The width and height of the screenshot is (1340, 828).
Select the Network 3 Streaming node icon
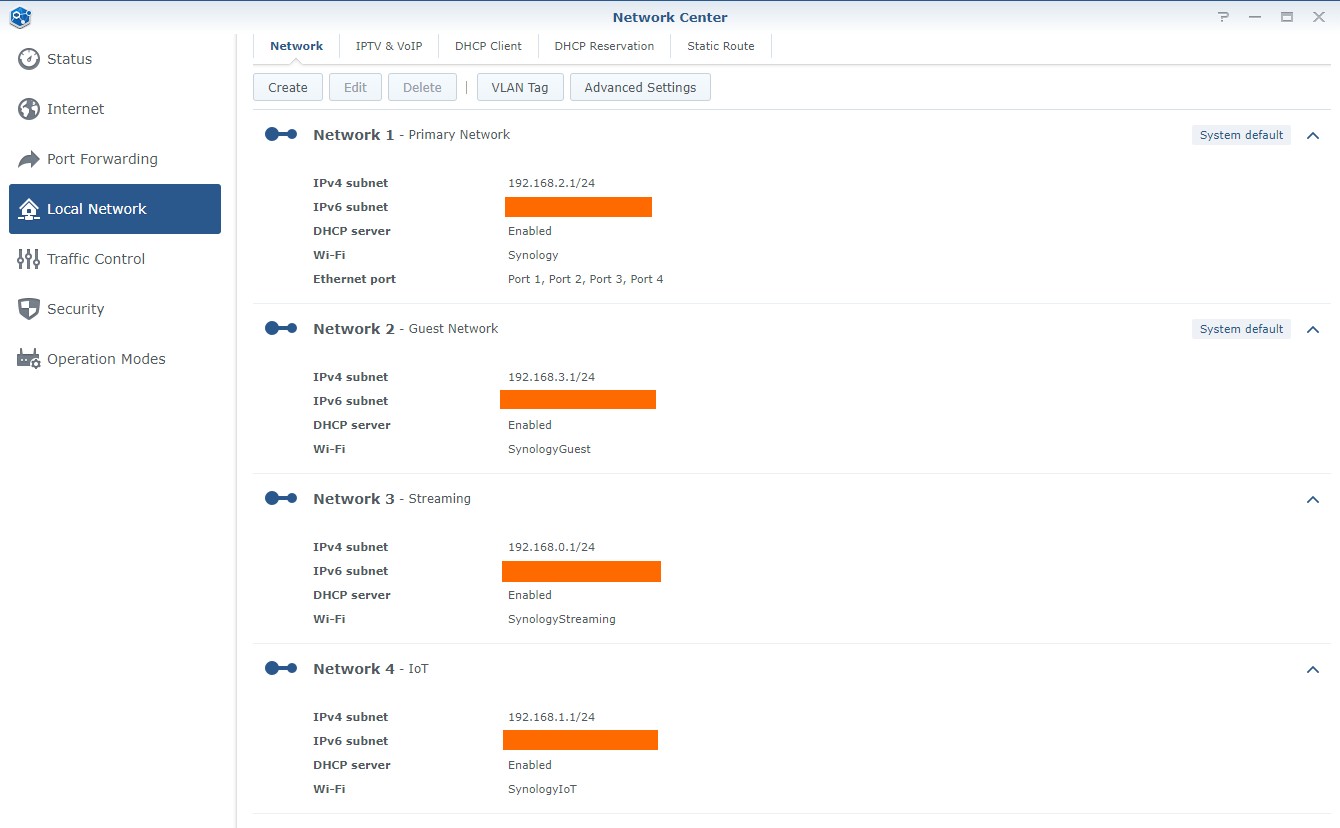281,499
